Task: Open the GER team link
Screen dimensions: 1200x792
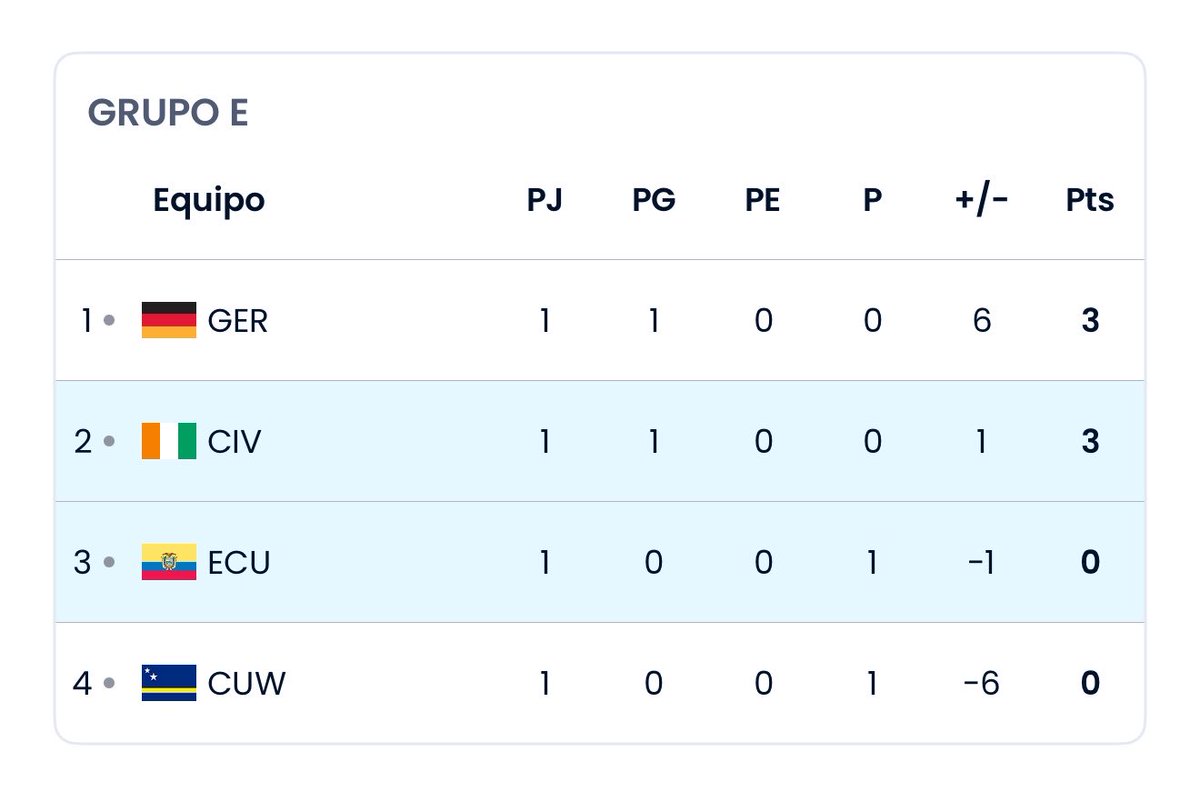Action: pyautogui.click(x=238, y=322)
